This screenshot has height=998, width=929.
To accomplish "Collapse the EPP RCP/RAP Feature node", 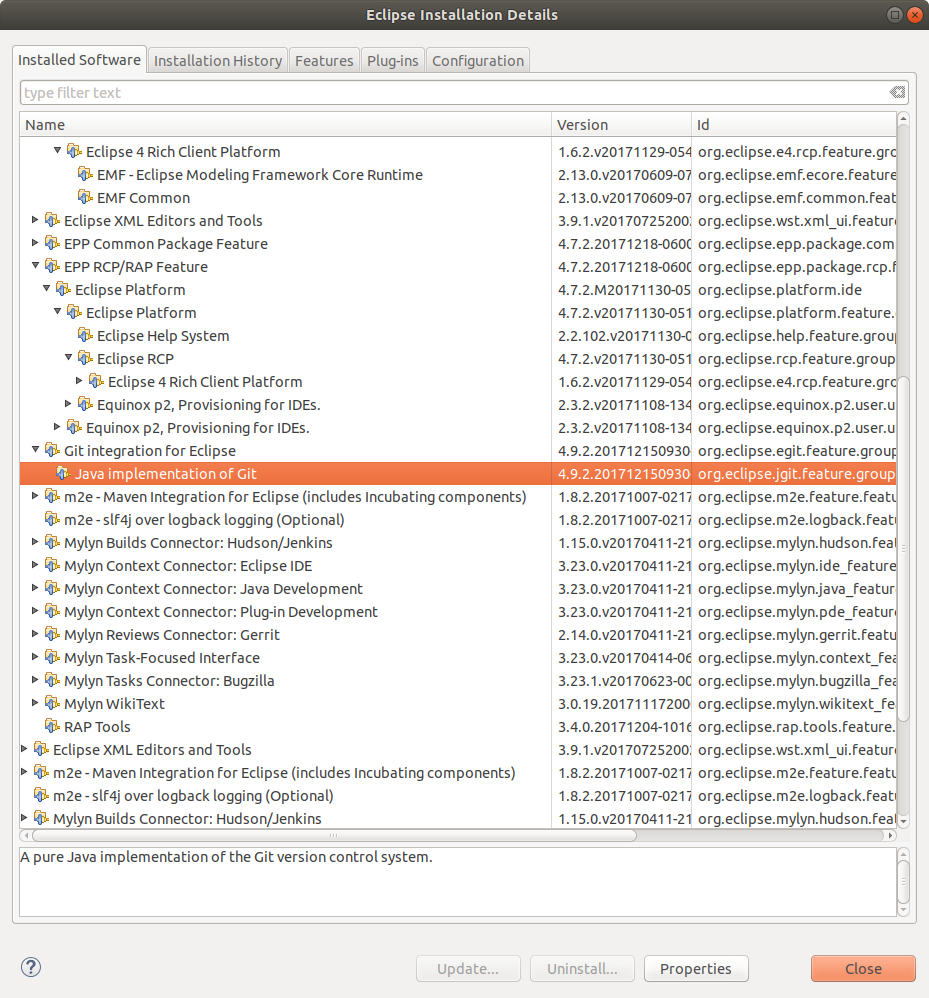I will pyautogui.click(x=36, y=265).
